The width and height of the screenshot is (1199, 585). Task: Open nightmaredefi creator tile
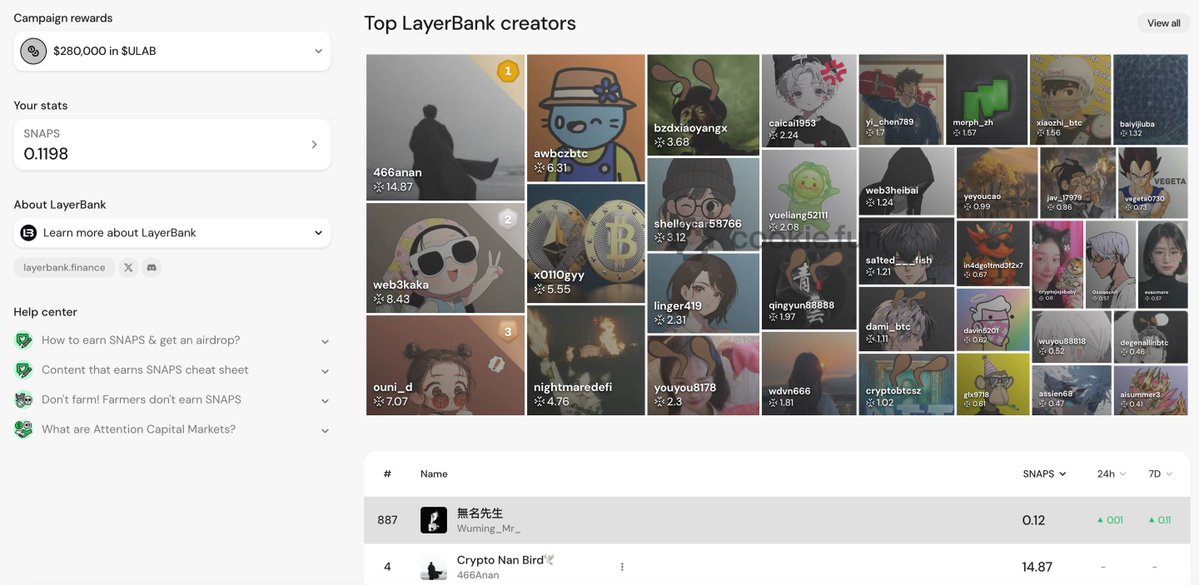click(x=586, y=360)
